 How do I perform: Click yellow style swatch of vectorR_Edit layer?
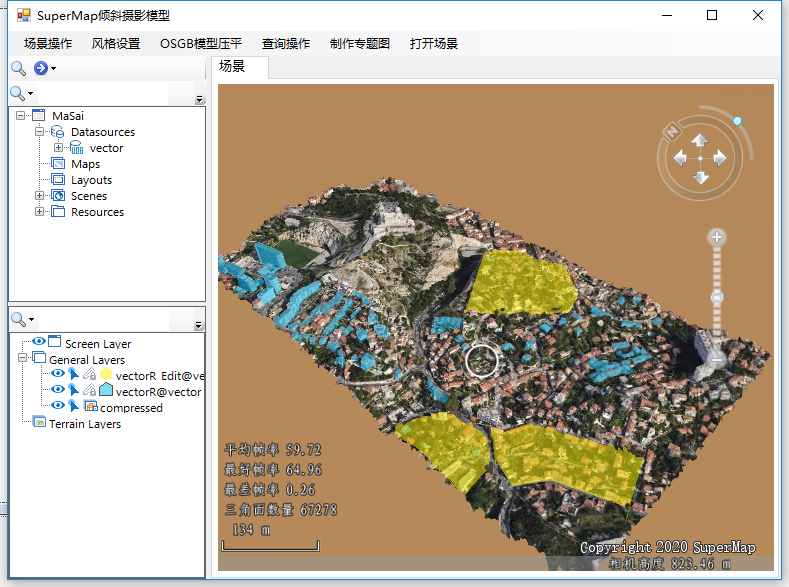point(106,374)
